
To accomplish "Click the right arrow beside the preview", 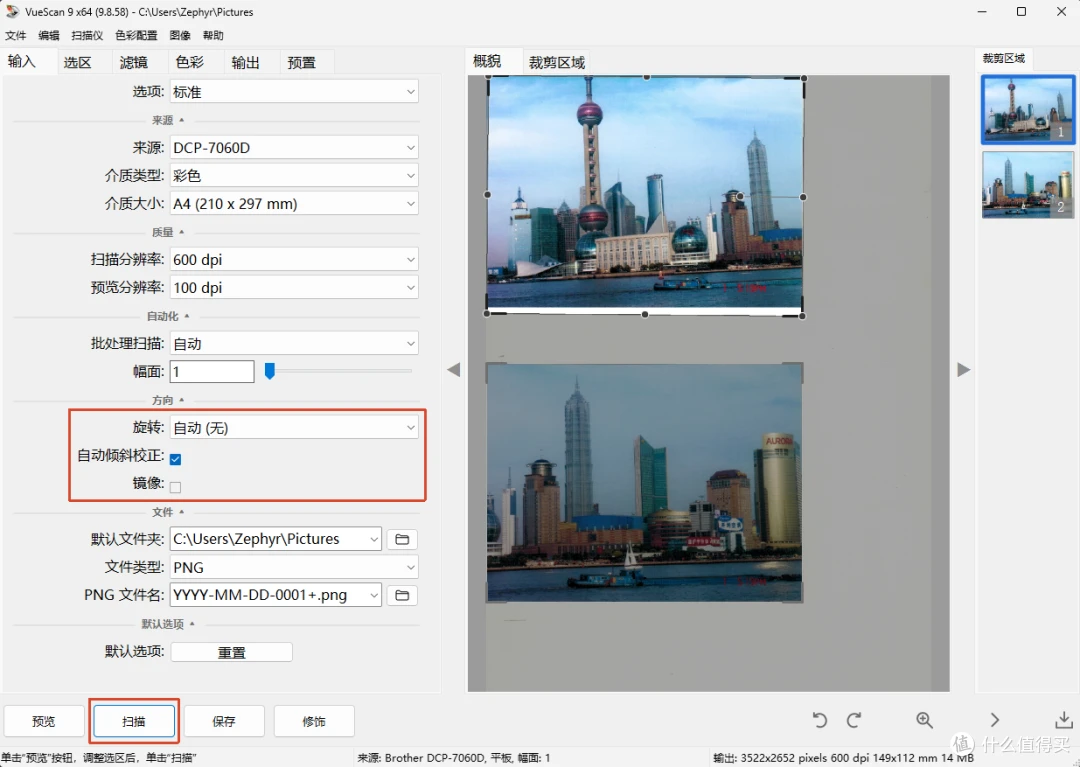I will 964,370.
